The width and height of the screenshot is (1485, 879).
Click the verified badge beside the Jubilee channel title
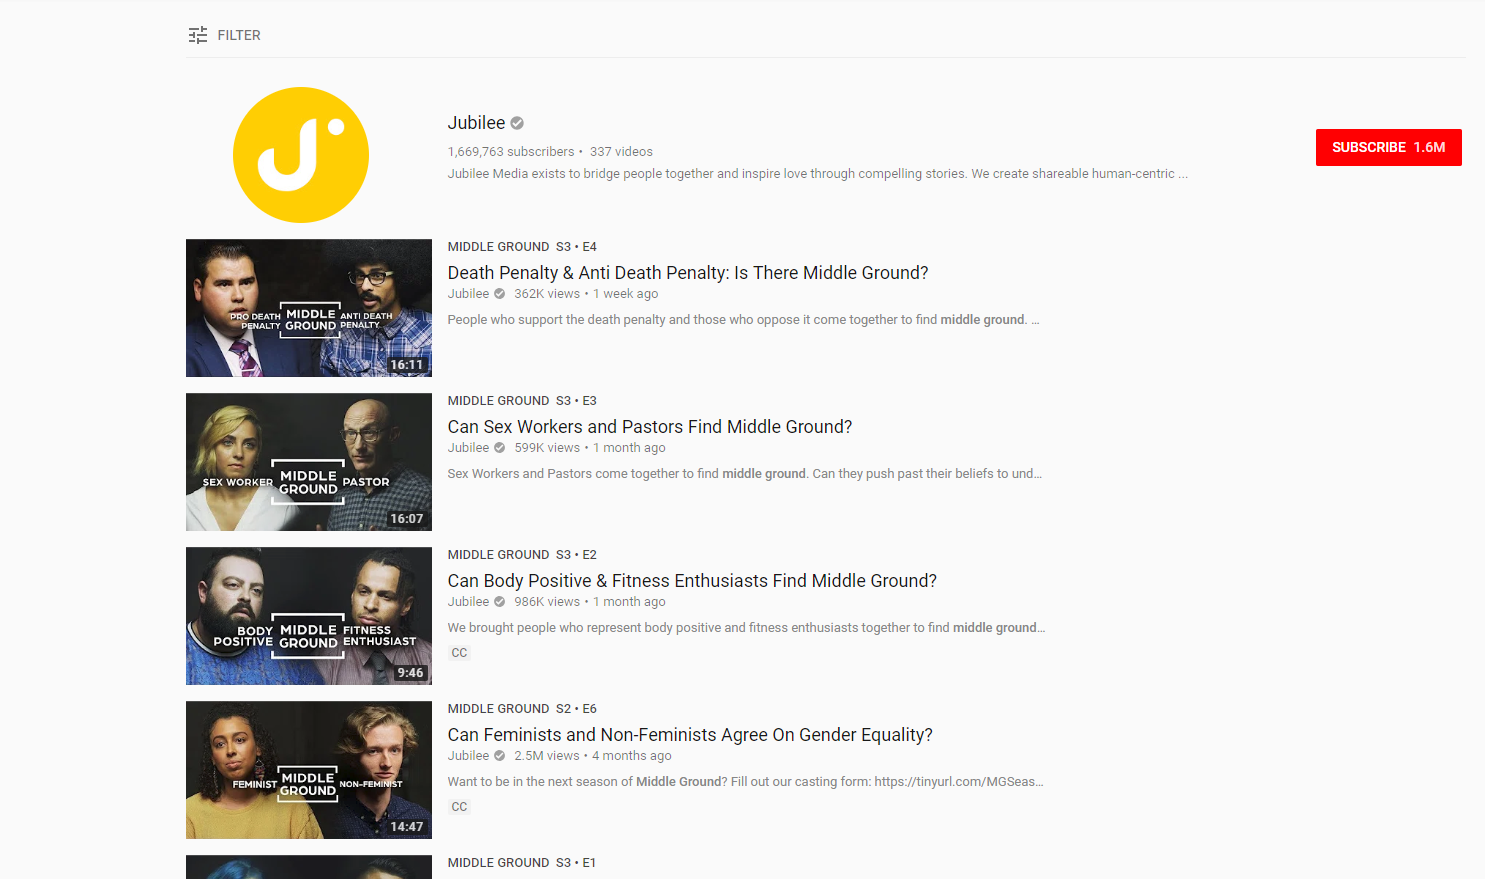point(517,123)
